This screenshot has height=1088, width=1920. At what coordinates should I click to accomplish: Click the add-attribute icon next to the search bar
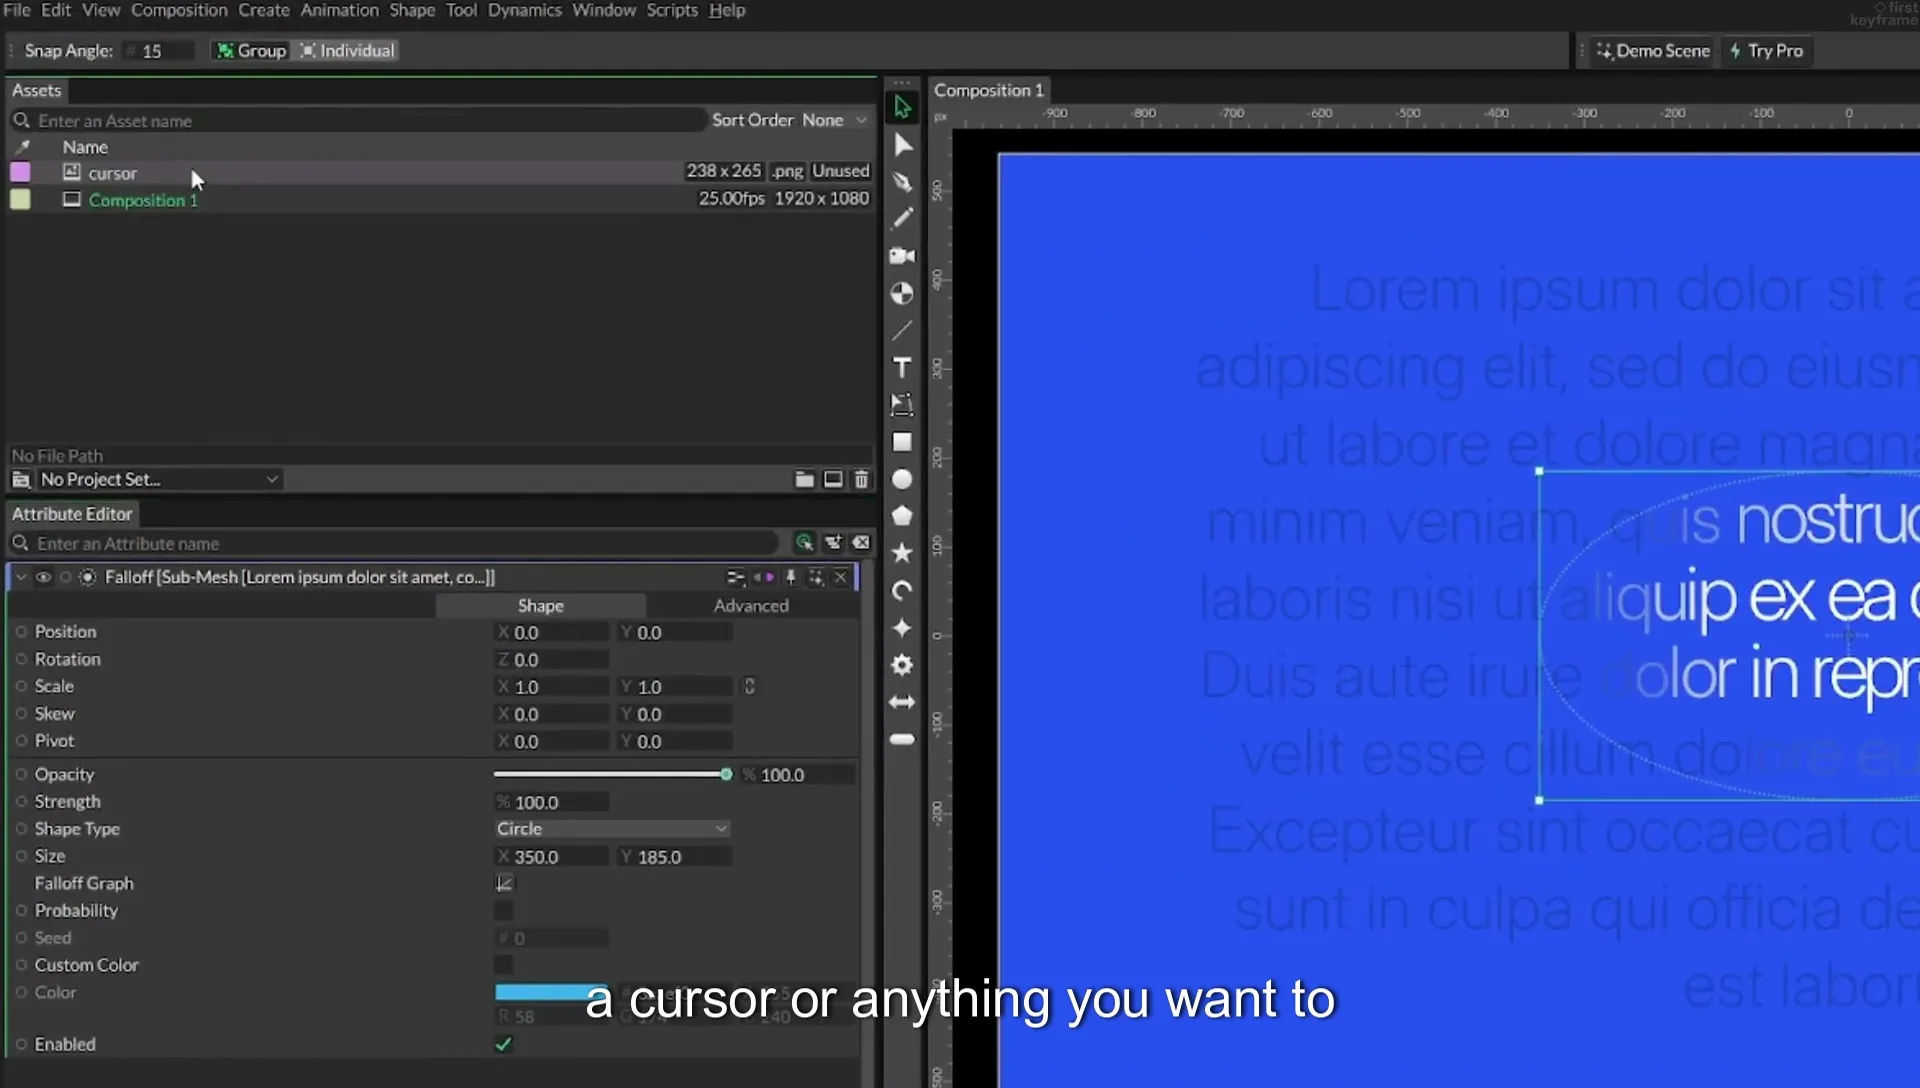click(833, 543)
